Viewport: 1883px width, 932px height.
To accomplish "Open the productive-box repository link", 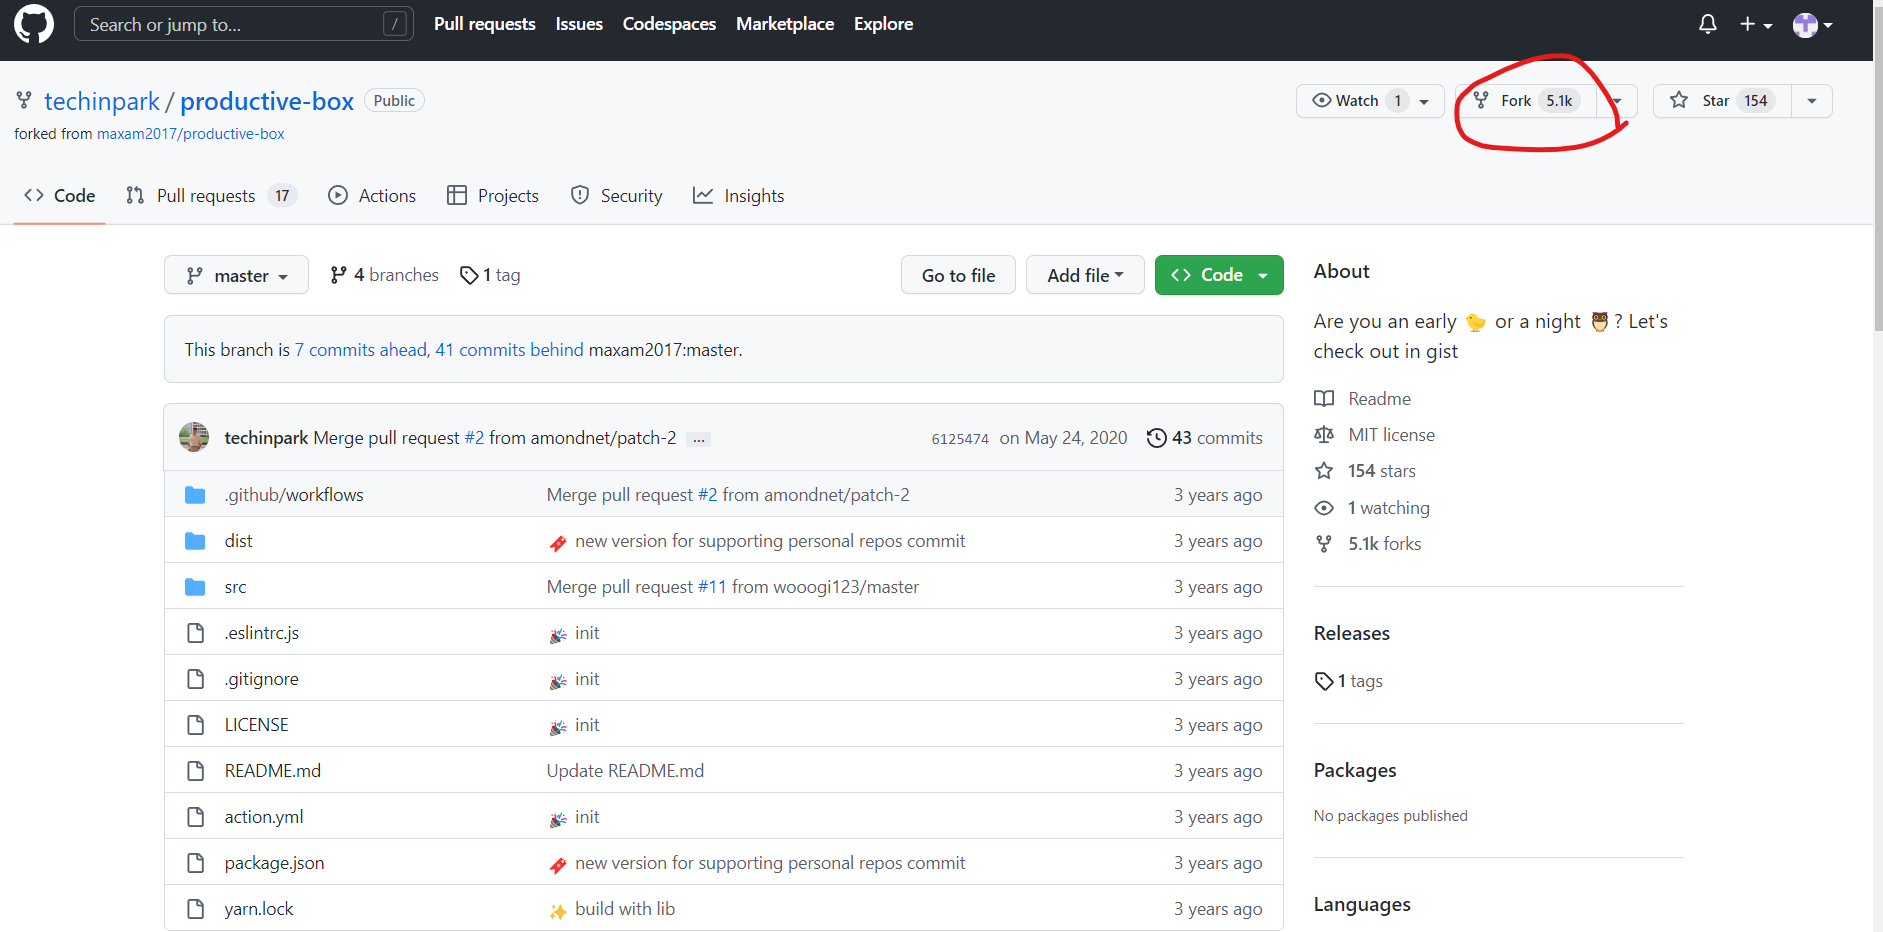I will 267,101.
